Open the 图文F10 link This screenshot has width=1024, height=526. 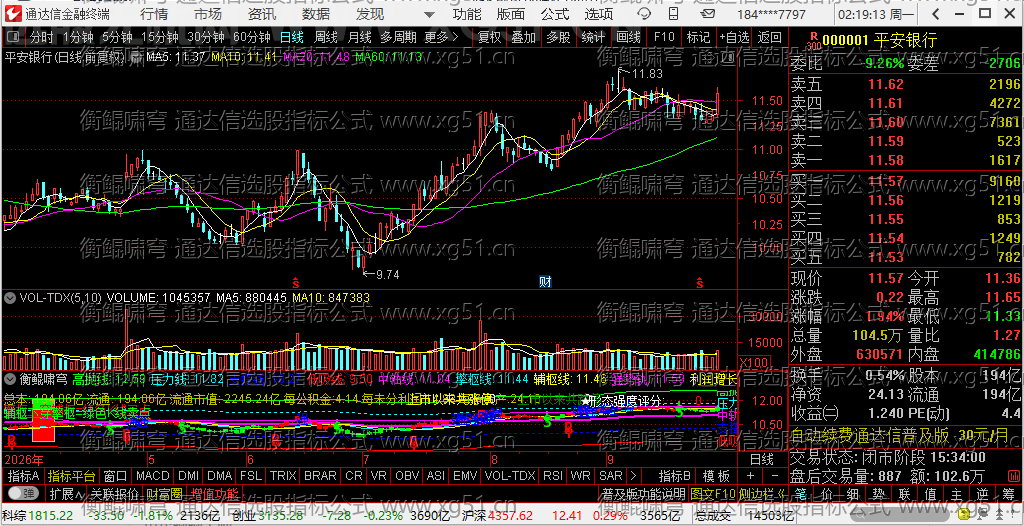712,493
